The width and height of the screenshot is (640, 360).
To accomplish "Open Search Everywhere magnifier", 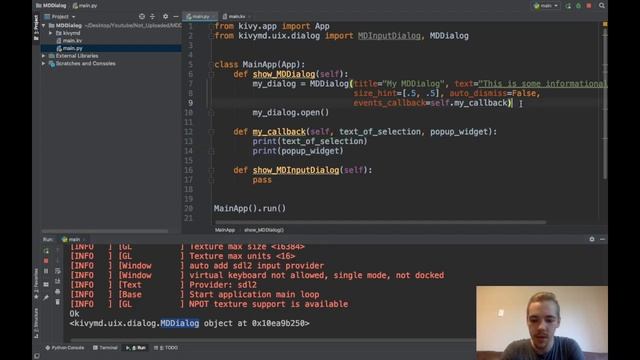I will pos(602,6).
